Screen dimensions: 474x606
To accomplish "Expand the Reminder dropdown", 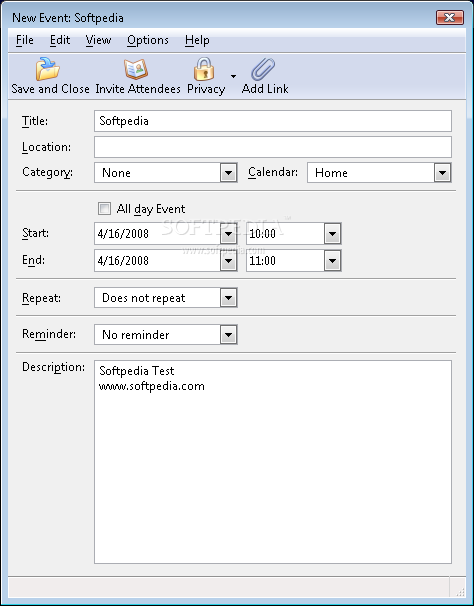I will click(165, 334).
